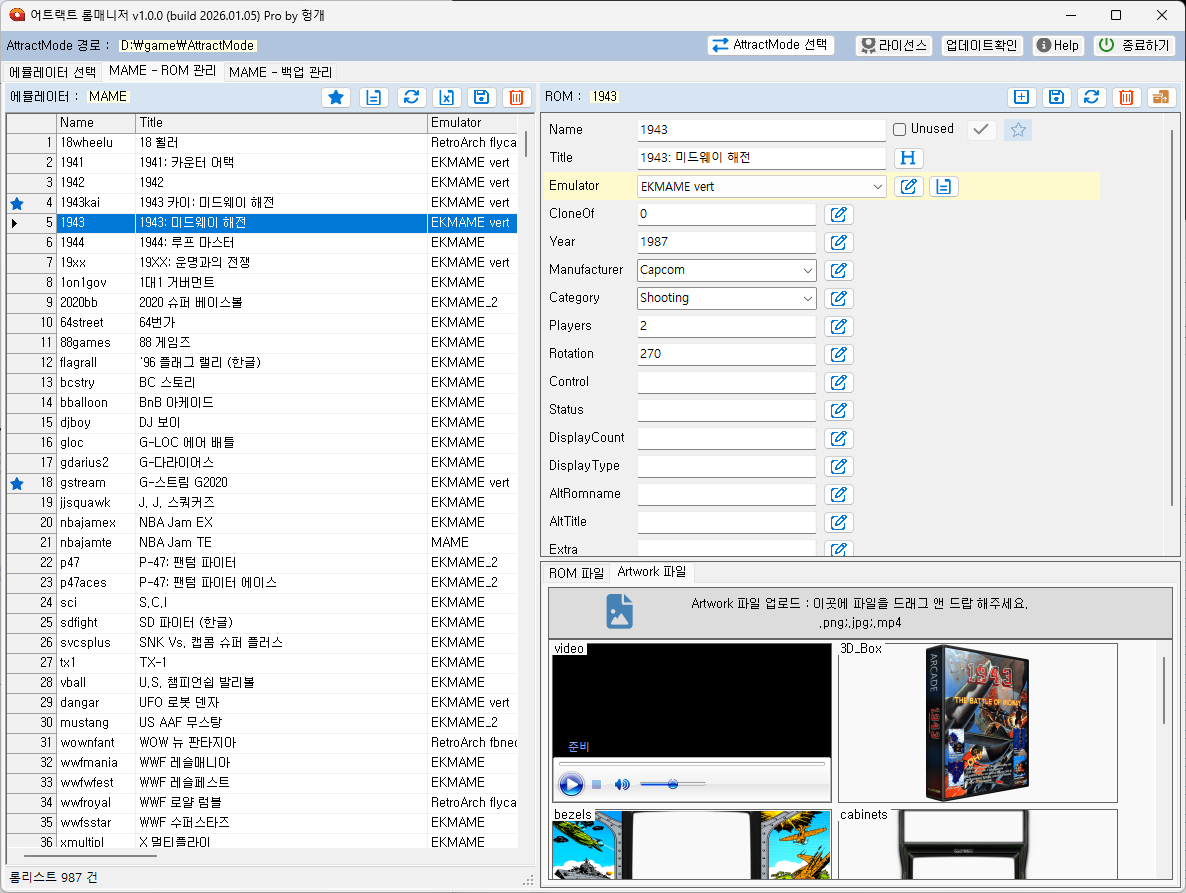Screen dimensions: 1186x893
Task: Click the Excel export icon in emulator toolbar
Action: pos(447,97)
